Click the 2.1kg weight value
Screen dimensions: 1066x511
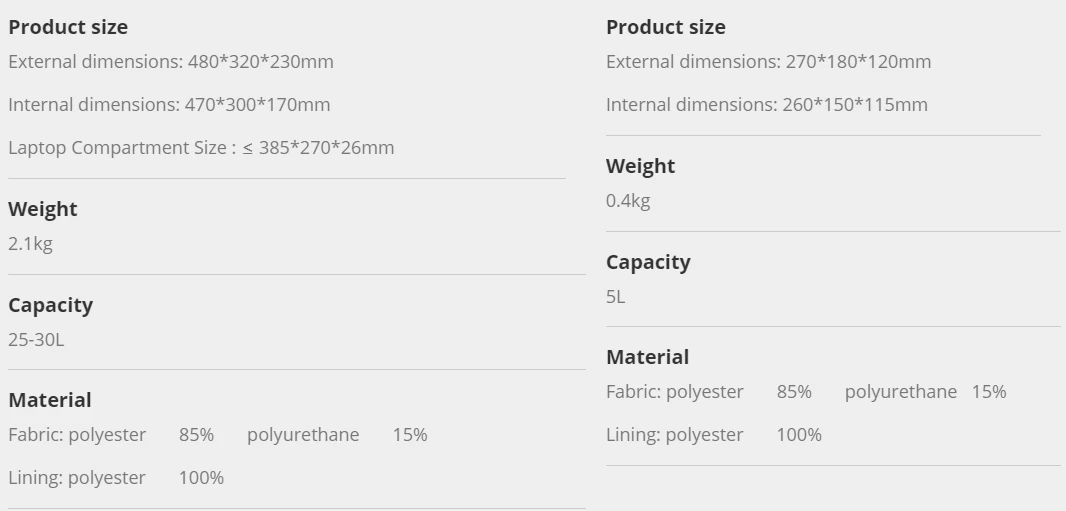point(30,244)
